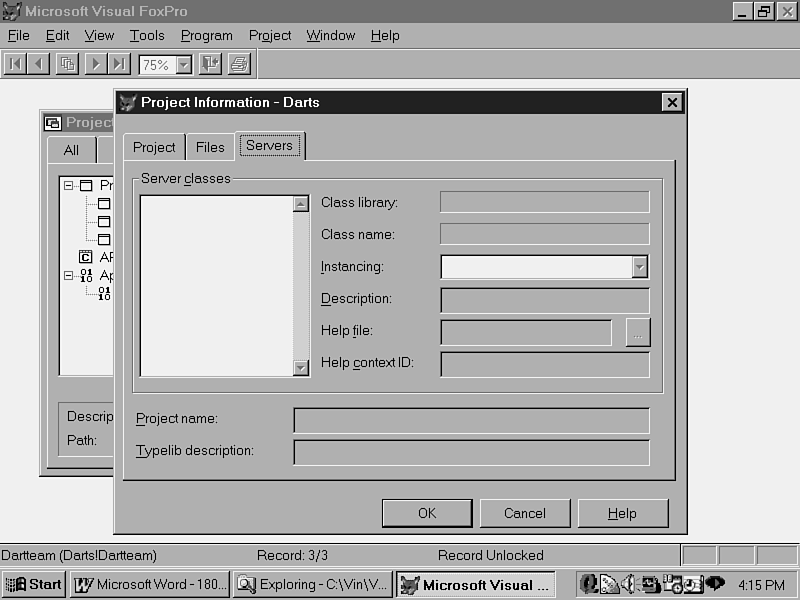The width and height of the screenshot is (800, 600).
Task: Click the Go to Page toolbar icon
Action: tap(67, 64)
